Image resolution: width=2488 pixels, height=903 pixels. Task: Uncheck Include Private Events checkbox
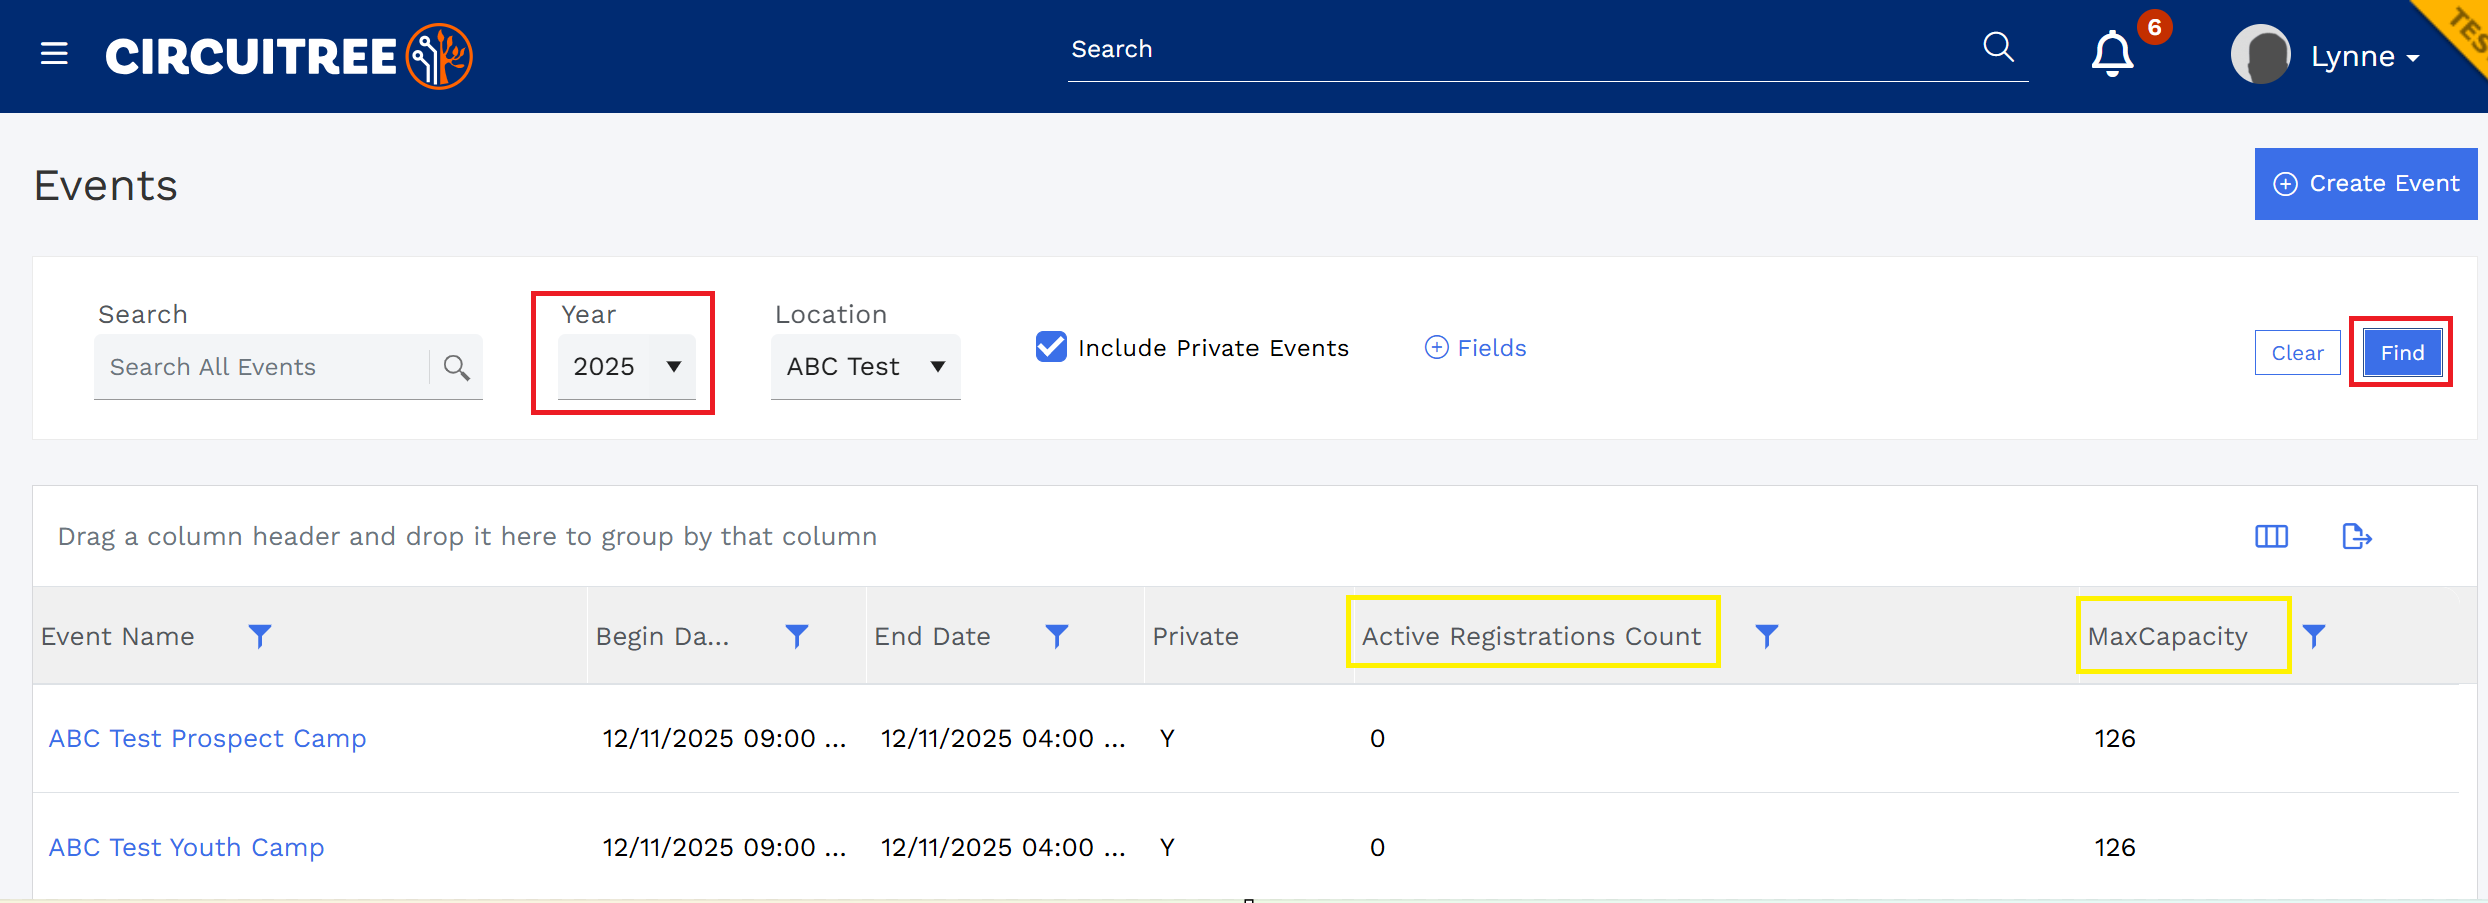pyautogui.click(x=1051, y=347)
